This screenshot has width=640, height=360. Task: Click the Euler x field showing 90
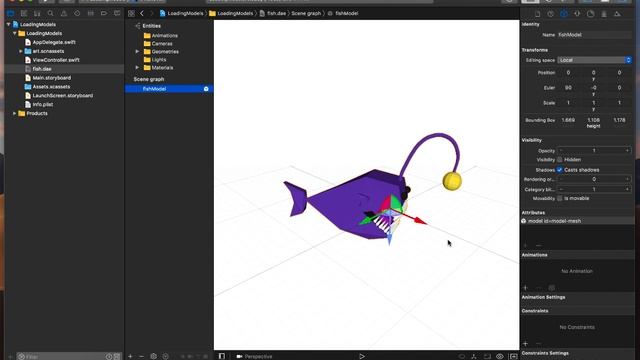[x=568, y=88]
